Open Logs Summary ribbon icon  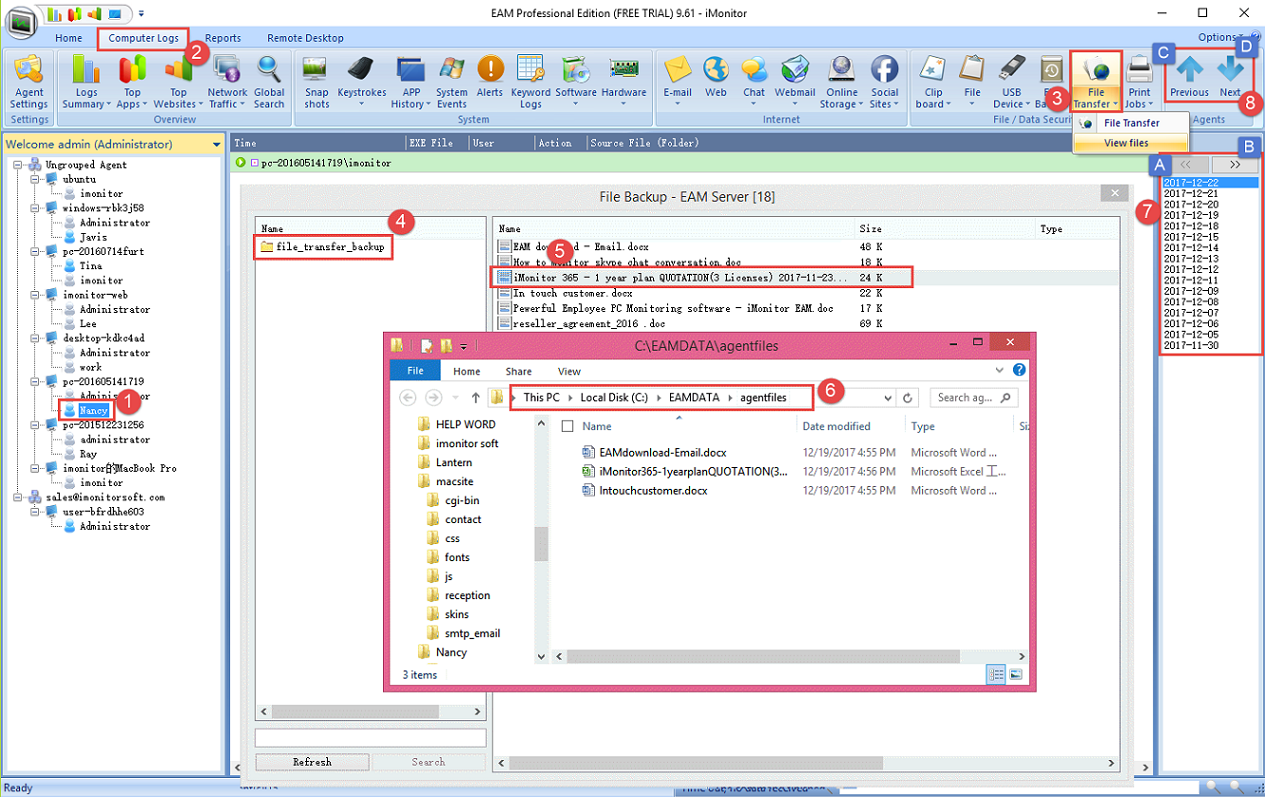[86, 82]
